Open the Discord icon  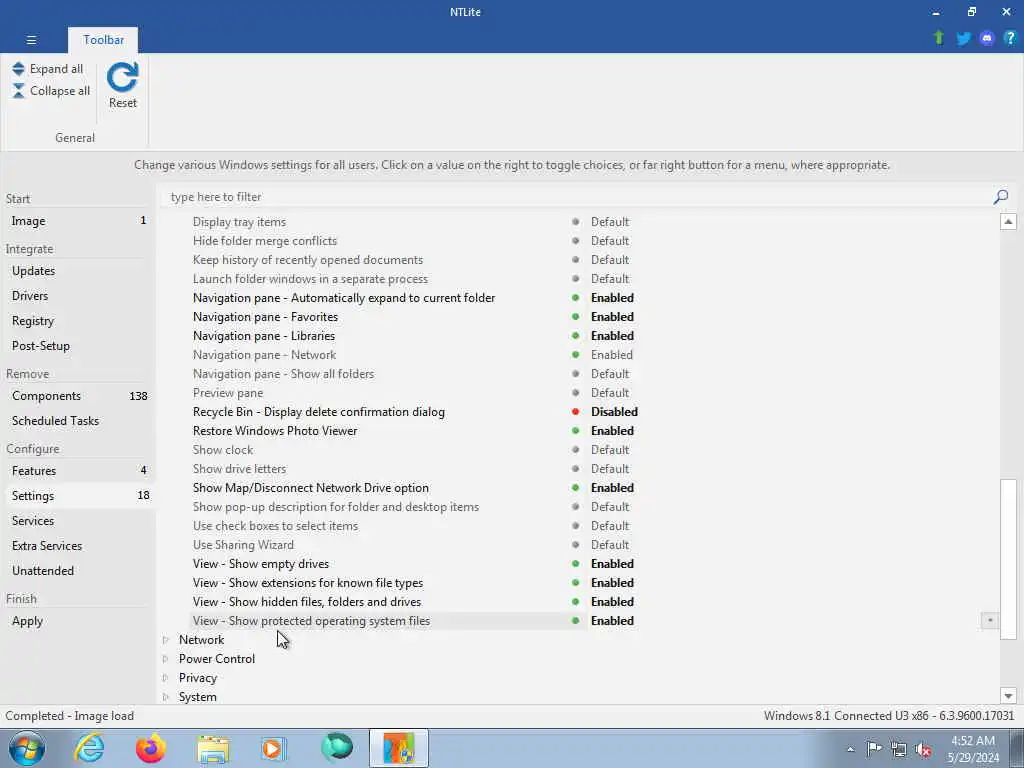click(x=987, y=38)
